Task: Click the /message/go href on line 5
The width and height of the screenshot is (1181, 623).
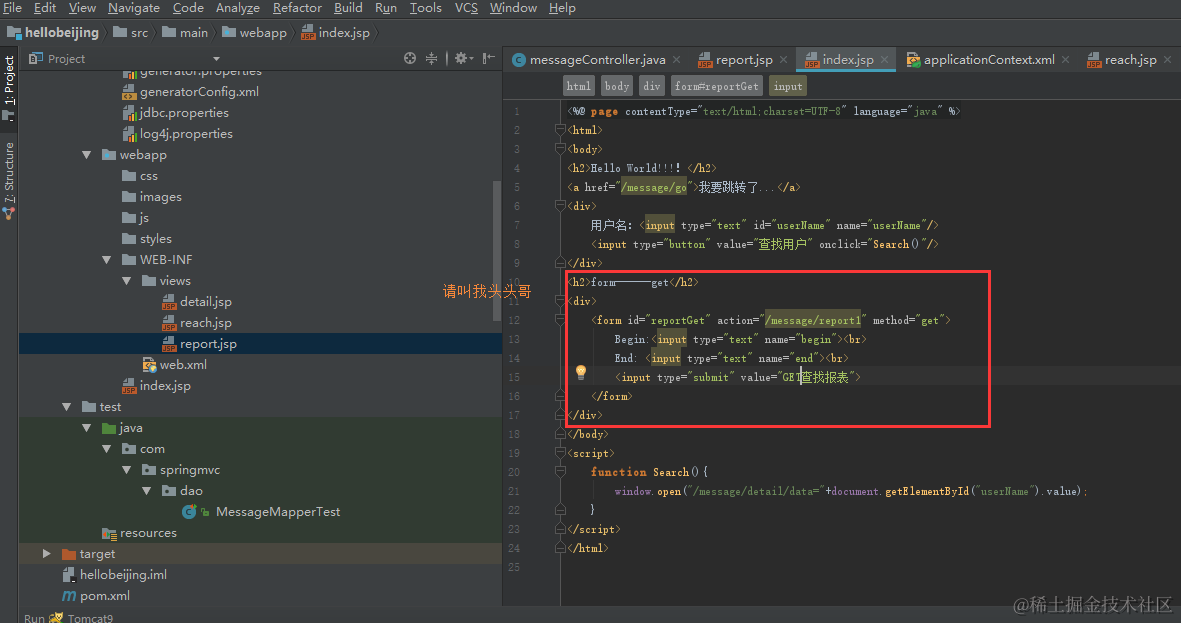Action: 653,187
